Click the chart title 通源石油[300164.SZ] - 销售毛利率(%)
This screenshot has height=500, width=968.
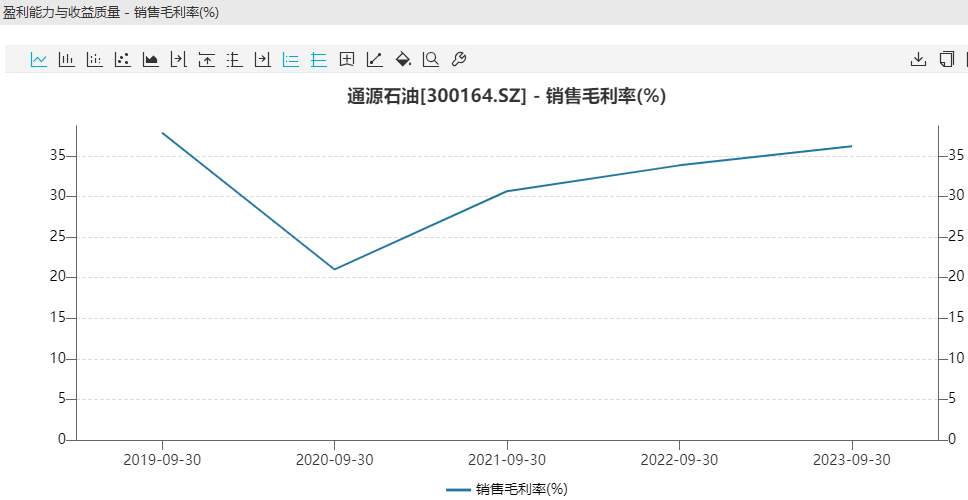click(x=506, y=96)
